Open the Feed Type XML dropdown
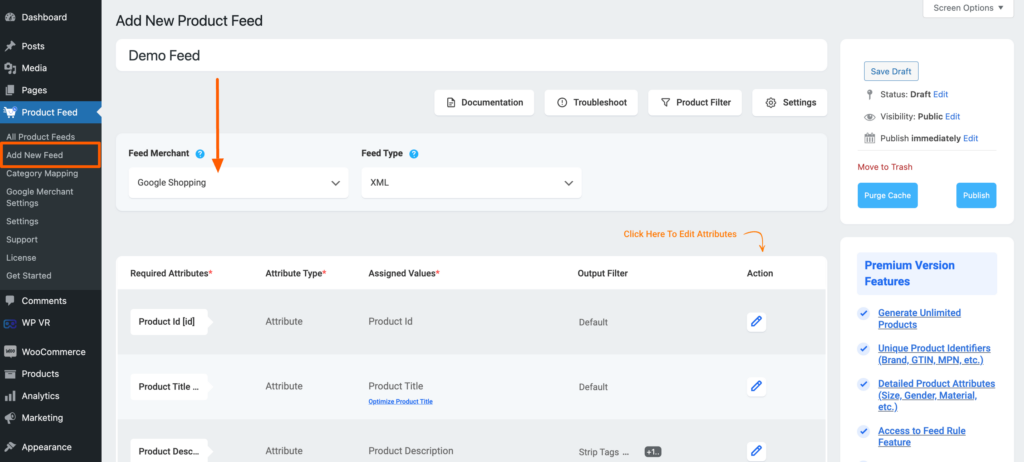The width and height of the screenshot is (1024, 462). [472, 183]
